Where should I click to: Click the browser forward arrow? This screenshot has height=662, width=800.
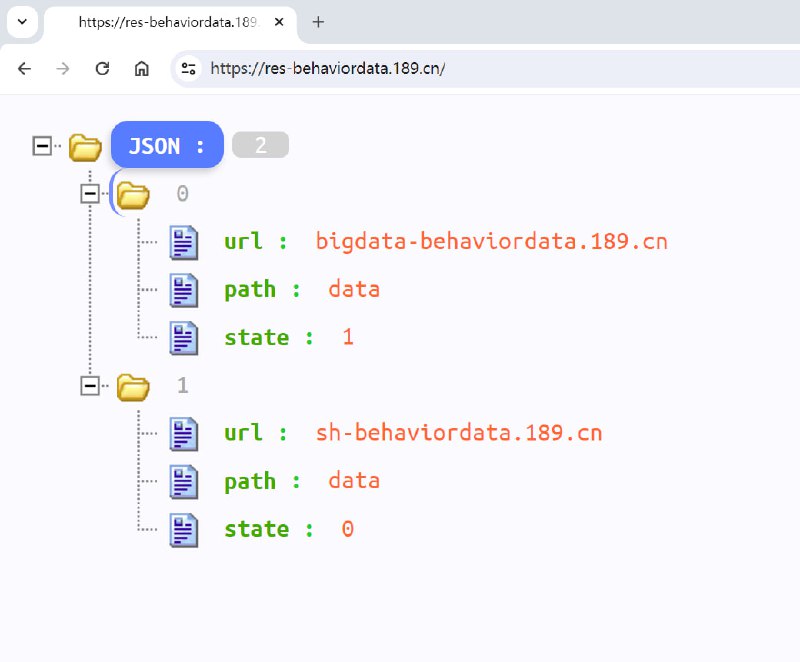tap(63, 68)
